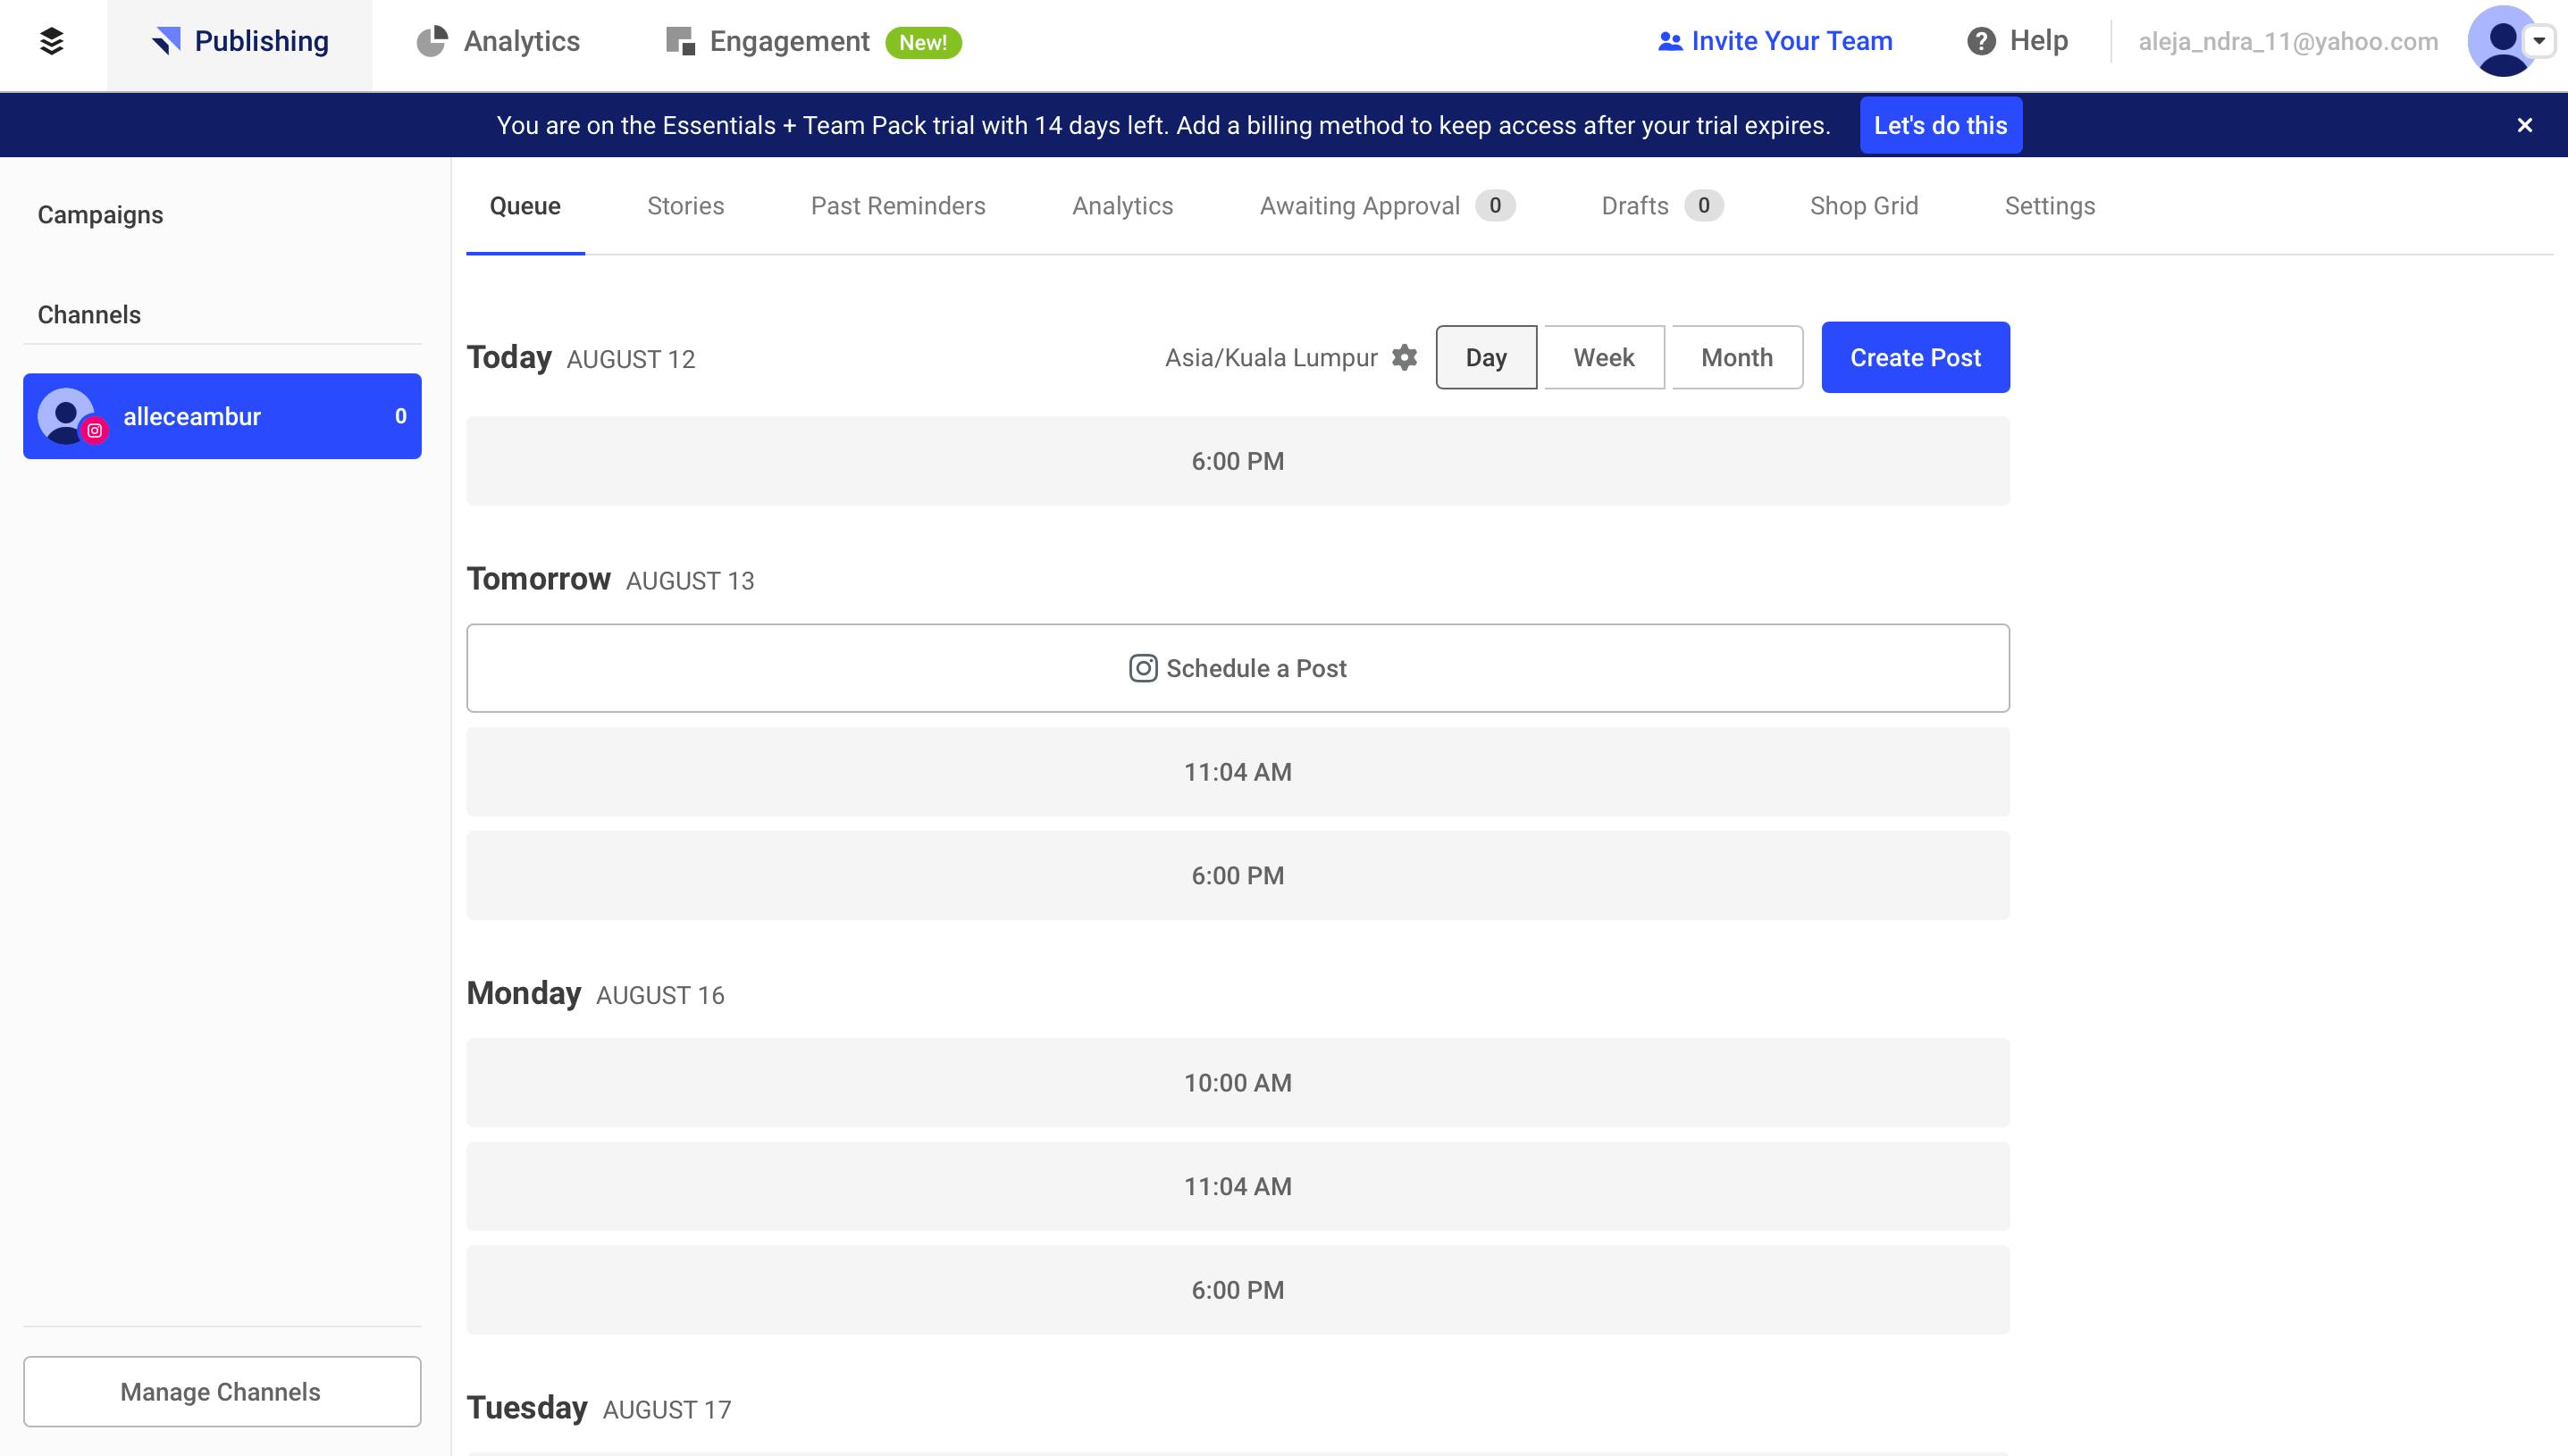
Task: Select the Month view toggle
Action: coord(1736,357)
